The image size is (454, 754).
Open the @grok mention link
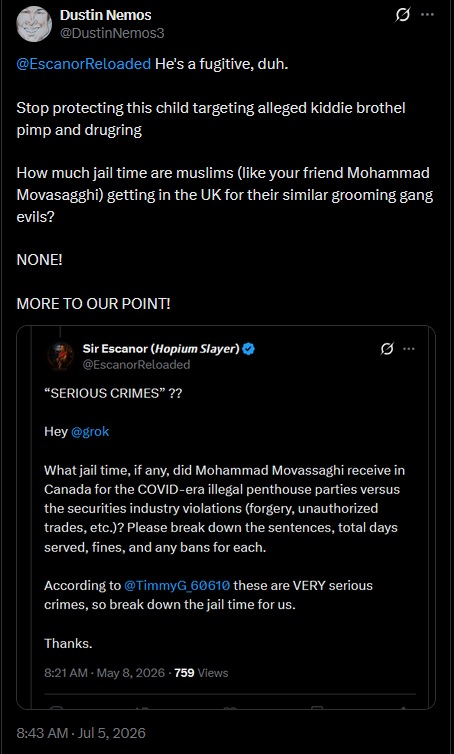click(90, 431)
